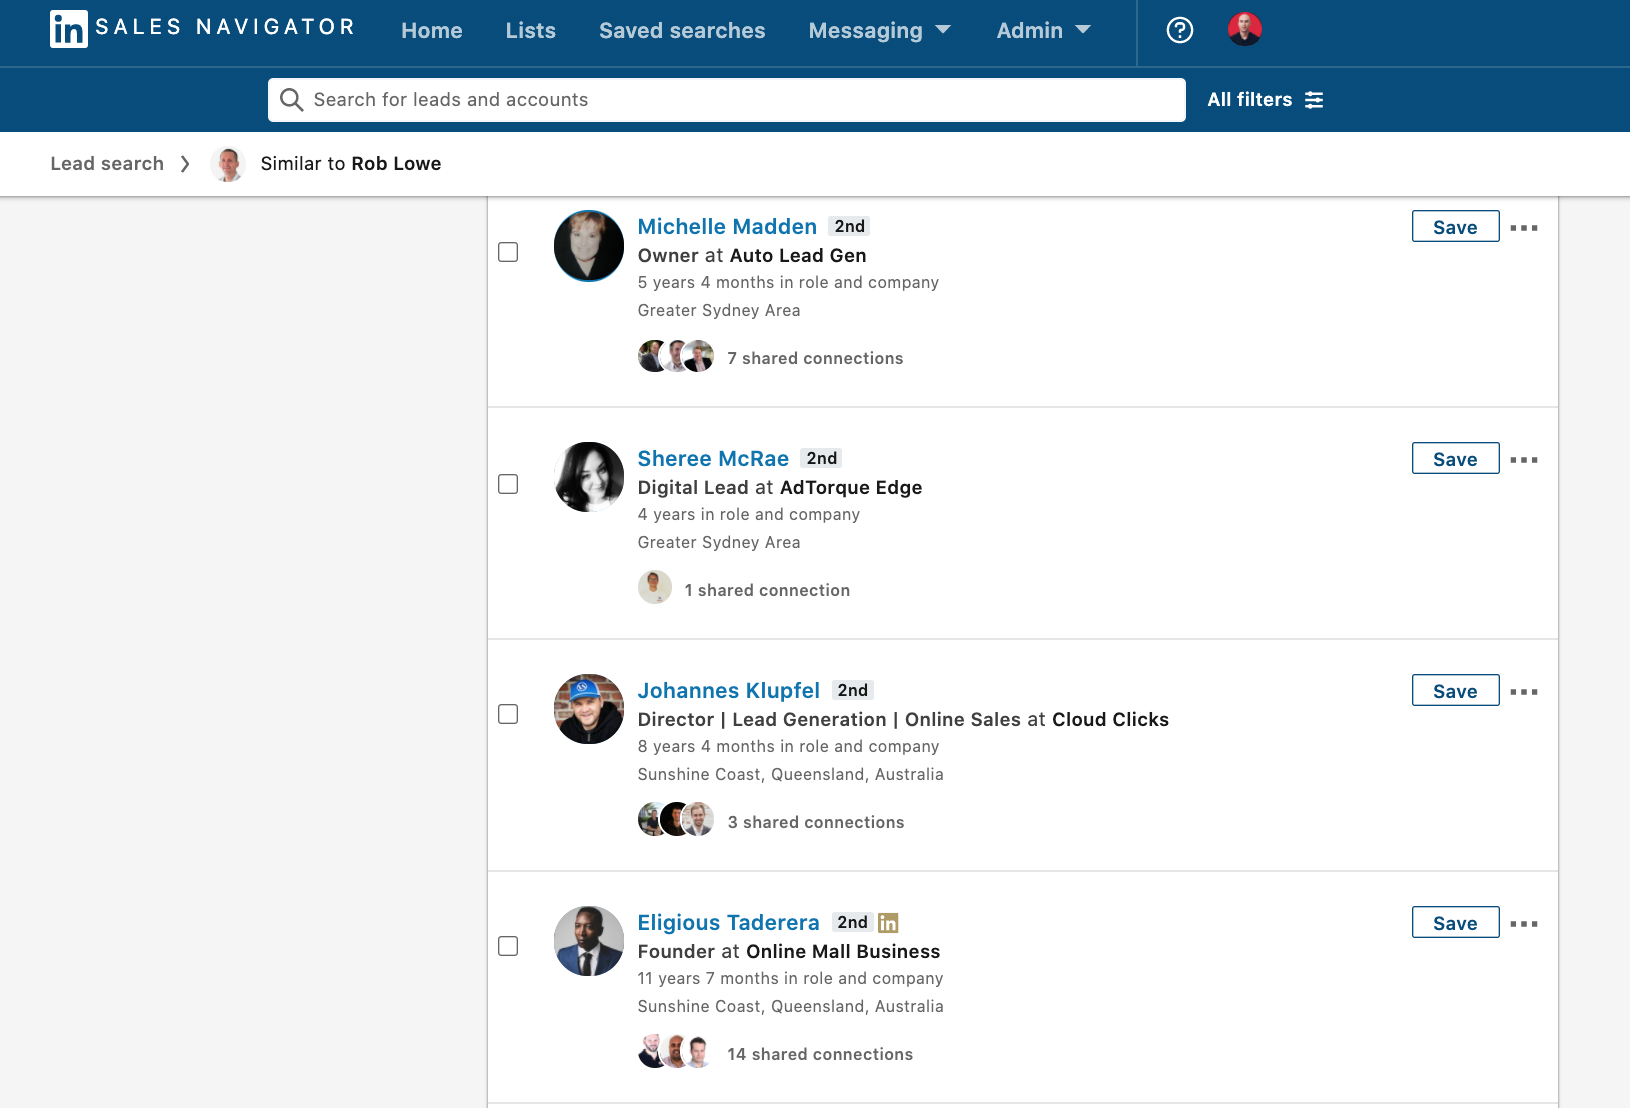Open the user profile avatar menu
This screenshot has width=1630, height=1108.
pos(1245,29)
